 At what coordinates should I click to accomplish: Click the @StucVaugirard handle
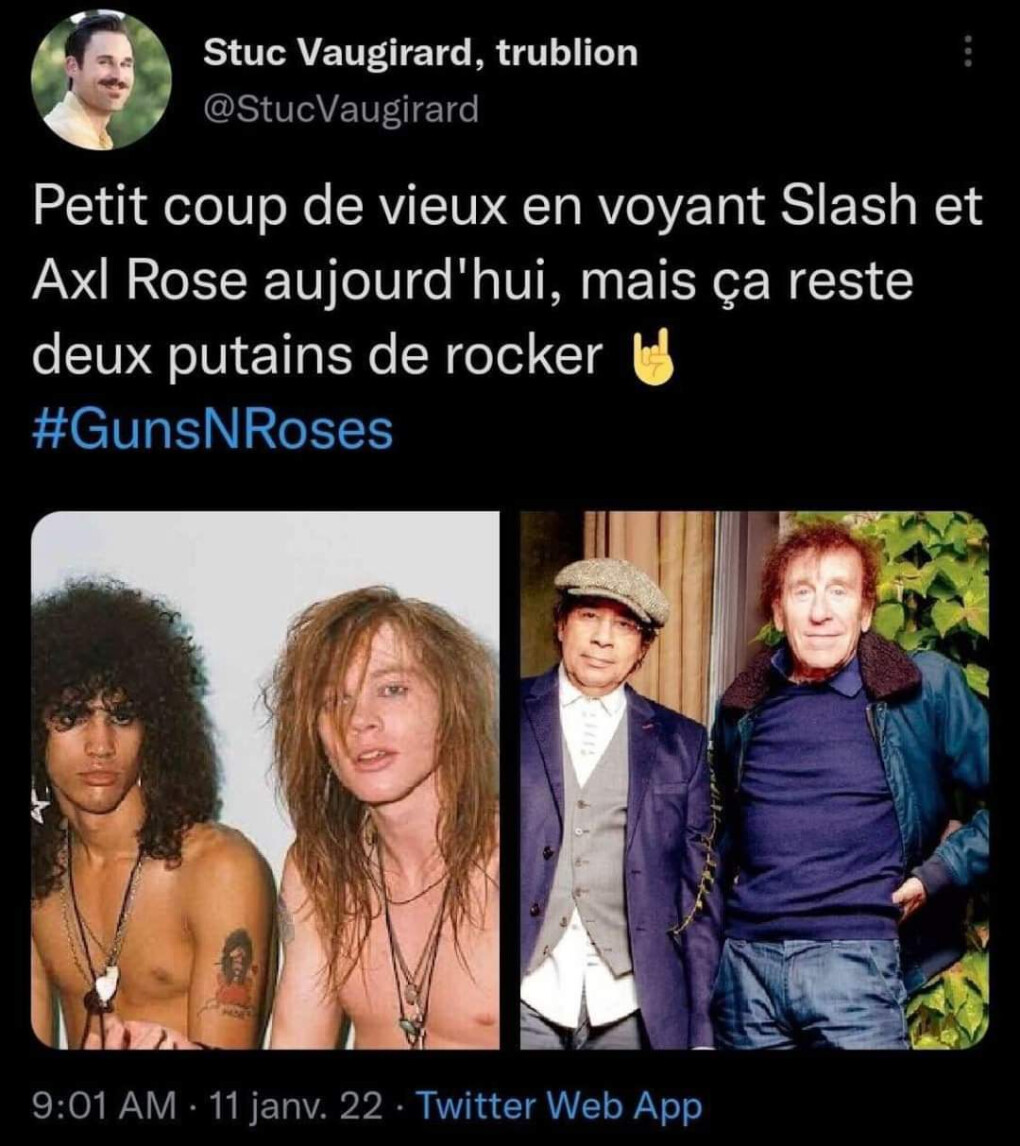(340, 109)
